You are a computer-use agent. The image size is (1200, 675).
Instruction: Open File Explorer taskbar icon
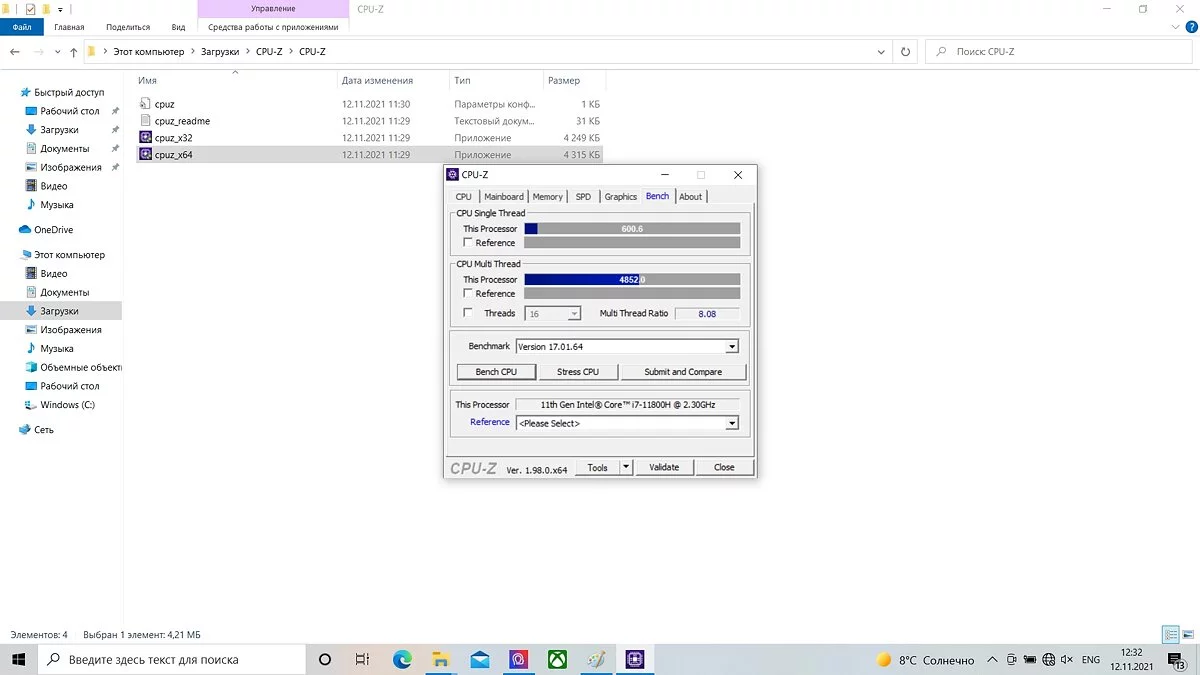441,660
